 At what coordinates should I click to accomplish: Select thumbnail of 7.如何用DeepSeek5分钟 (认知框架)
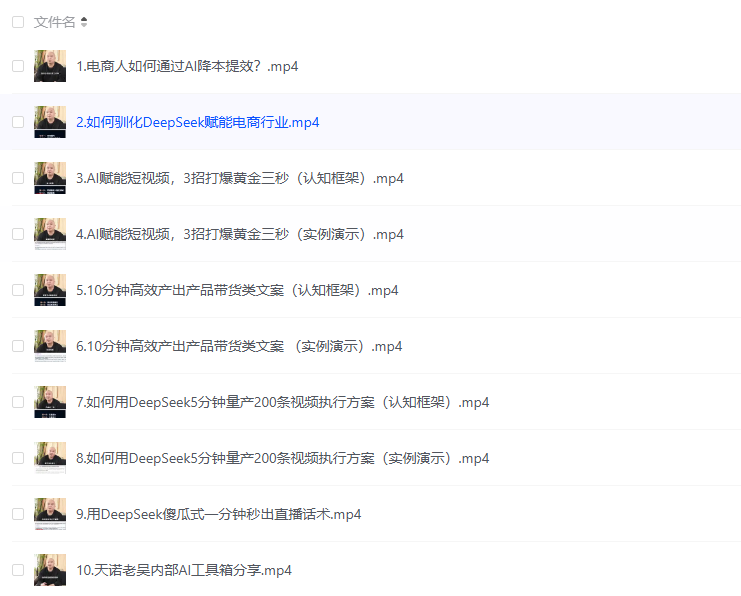point(50,402)
